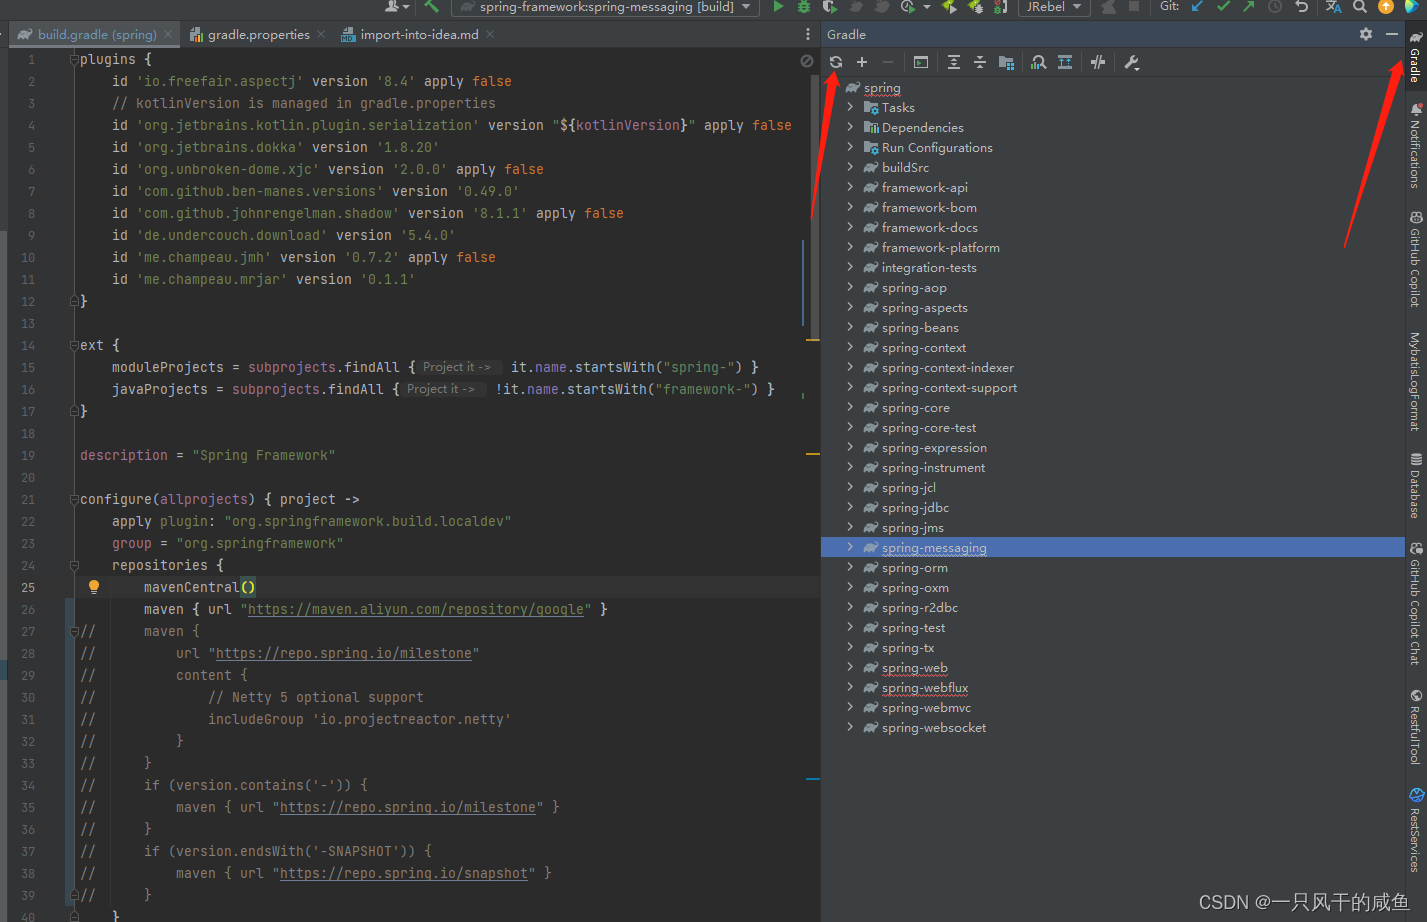This screenshot has height=922, width=1427.
Task: Toggle fold marker for repositories block
Action: click(x=74, y=565)
